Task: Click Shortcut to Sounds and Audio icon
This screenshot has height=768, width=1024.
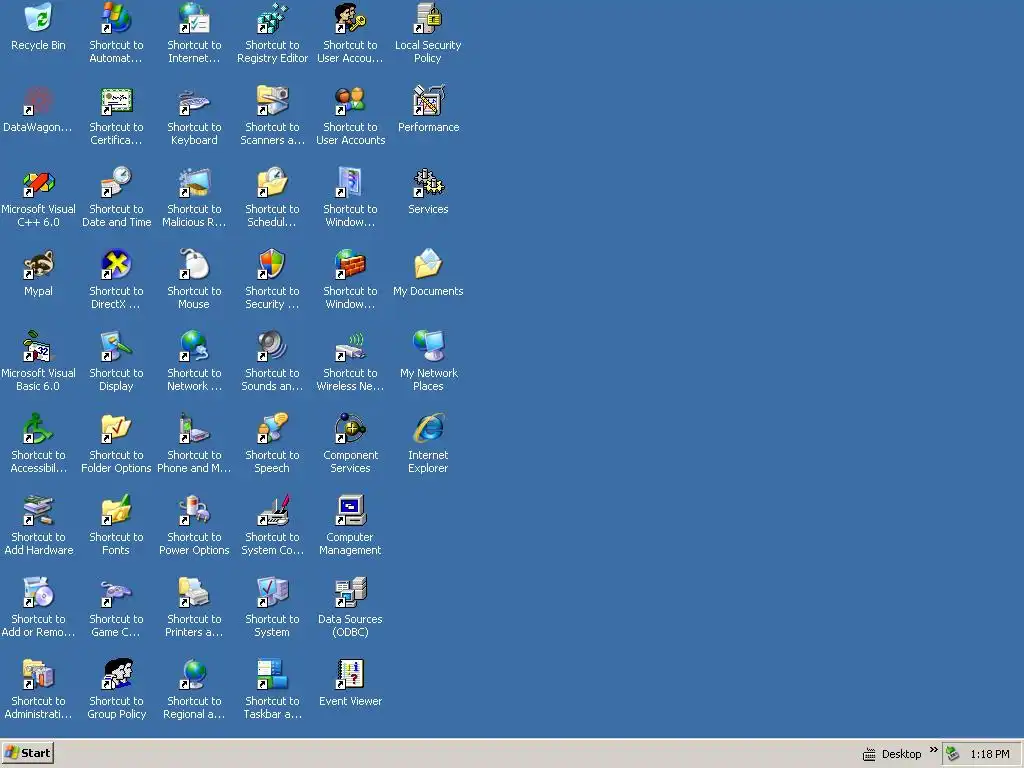Action: coord(272,347)
